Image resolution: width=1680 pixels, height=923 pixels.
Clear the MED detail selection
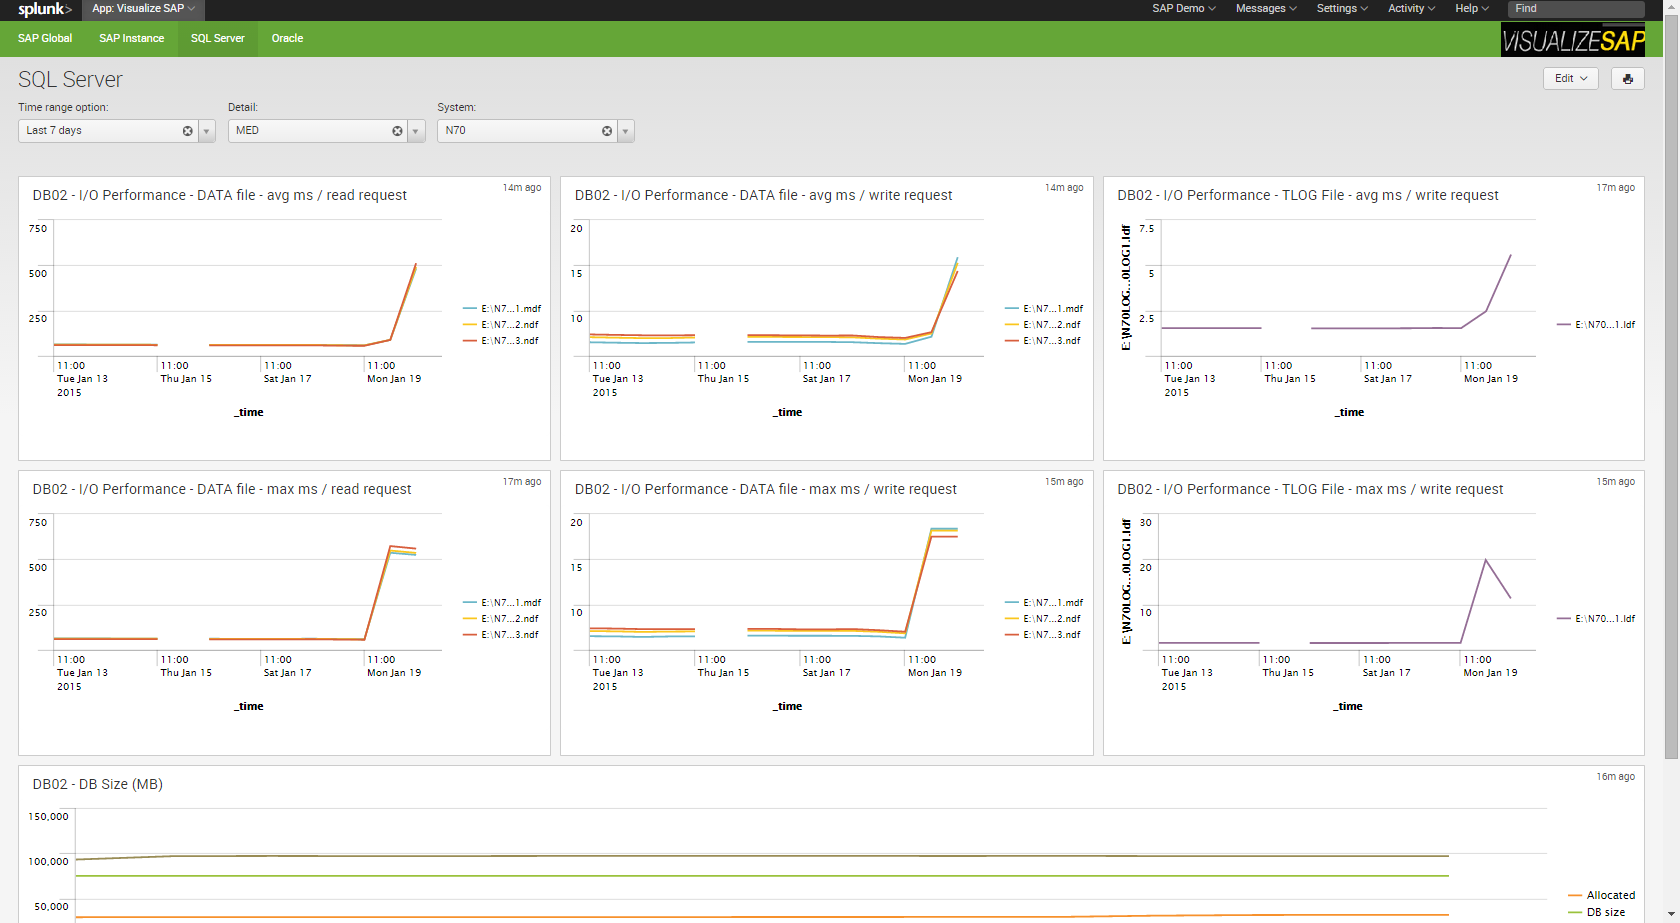coord(397,131)
